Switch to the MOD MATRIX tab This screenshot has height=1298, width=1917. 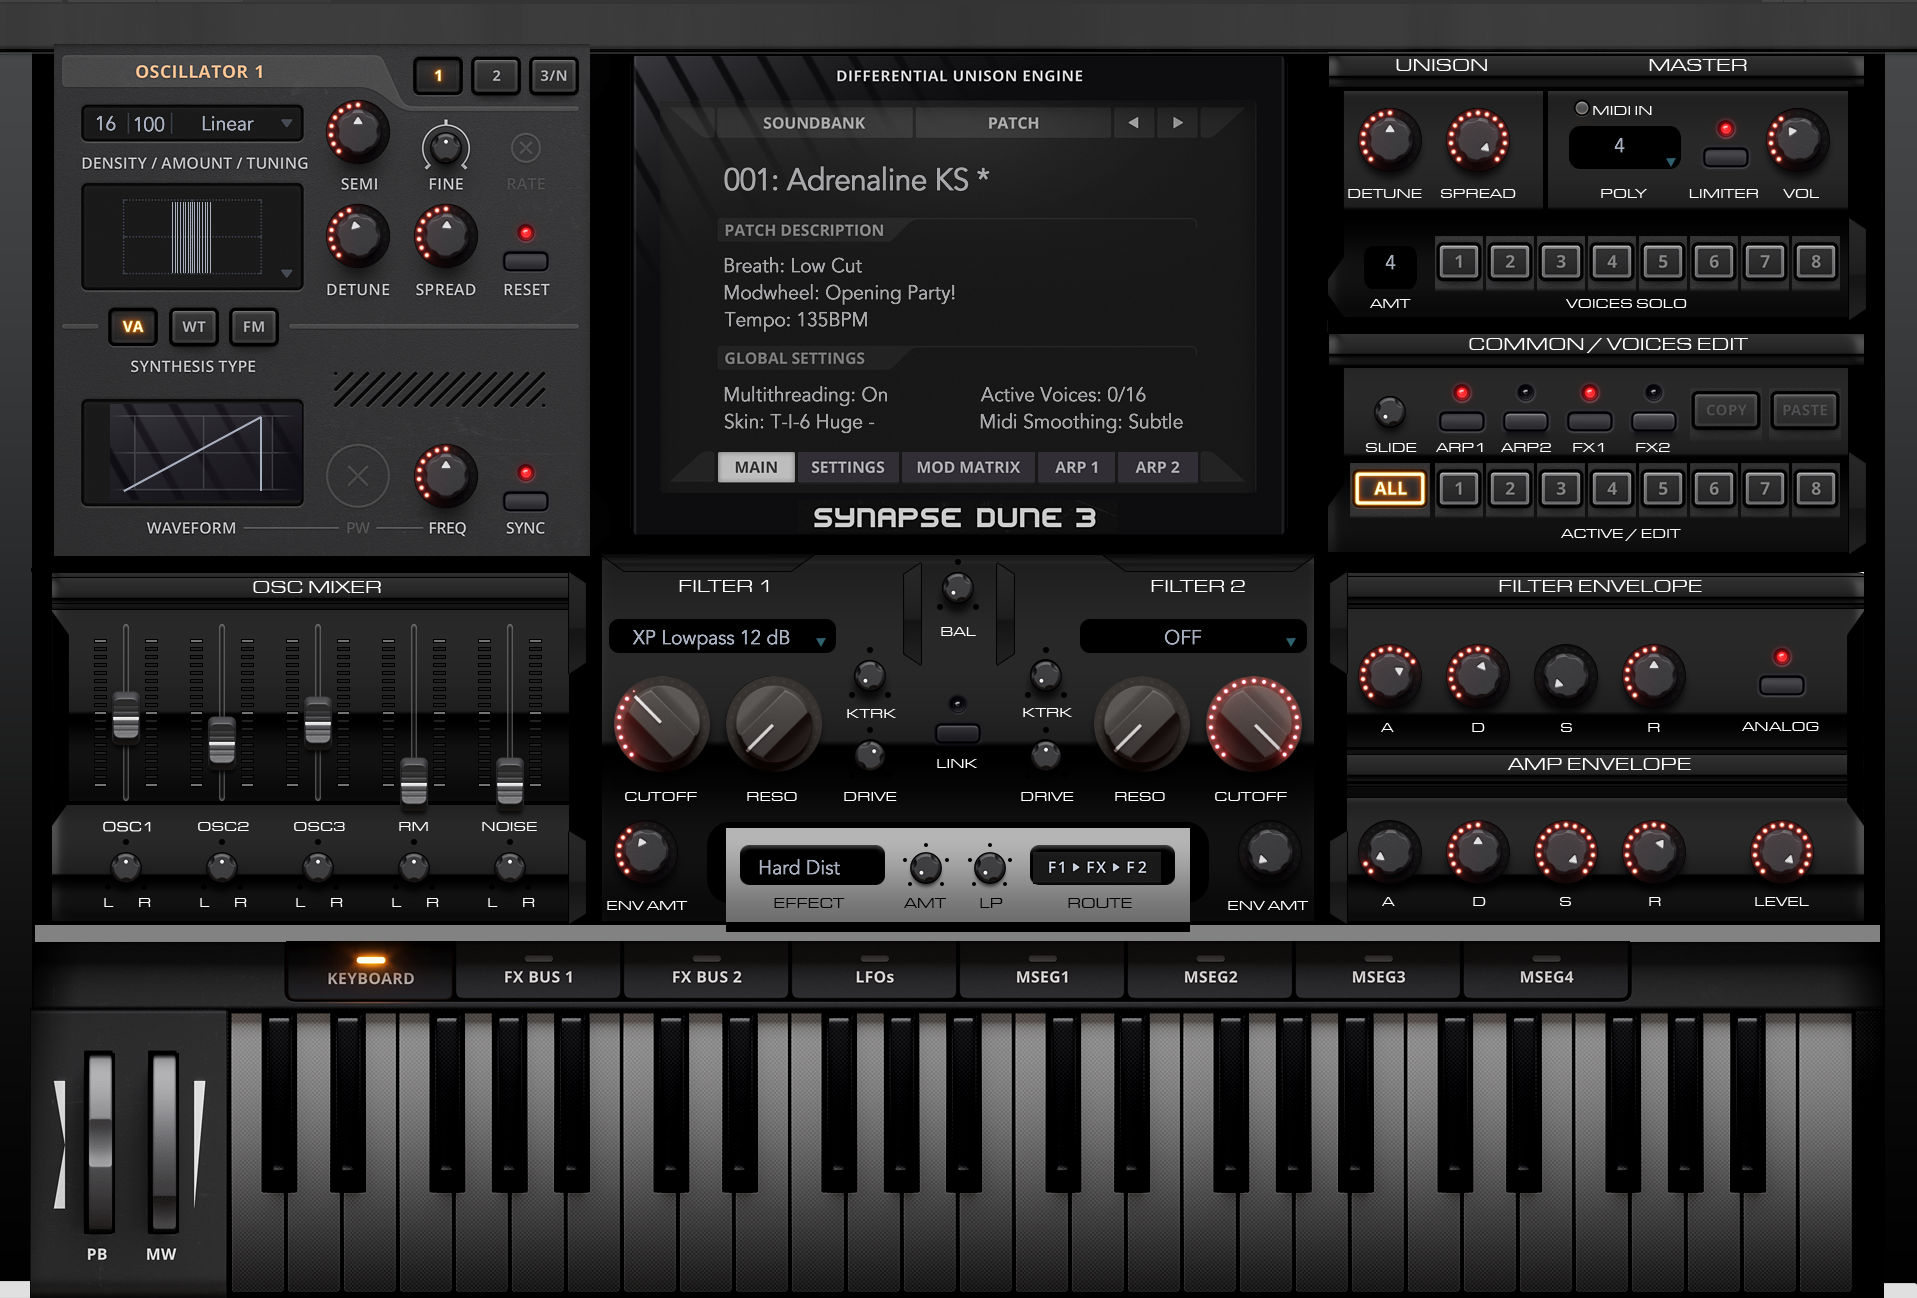[x=968, y=467]
